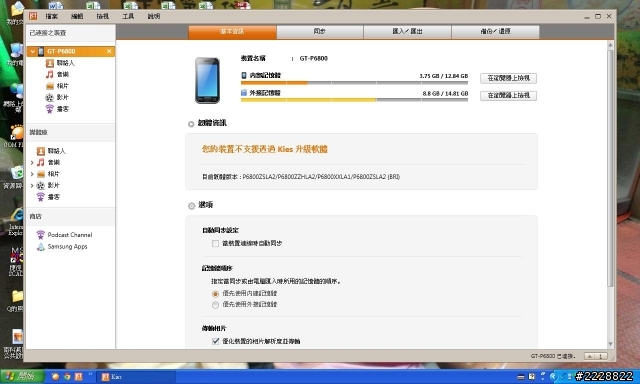Expand the library Photos (相片) node
Image resolution: width=640 pixels, height=384 pixels.
[x=32, y=174]
